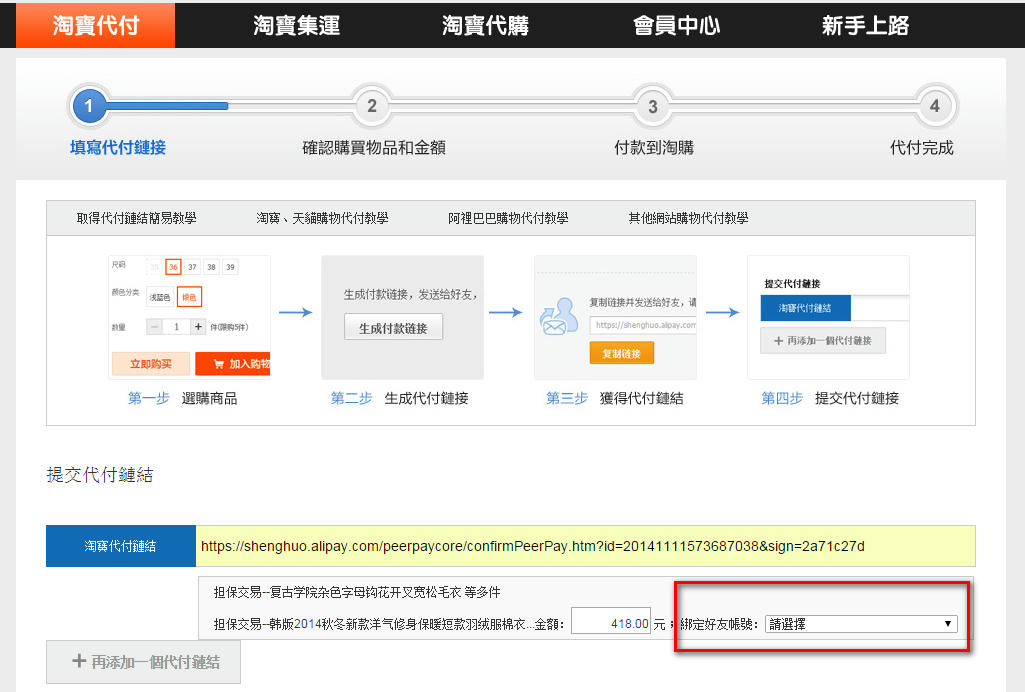Click the 418.00 amount input field

(x=611, y=621)
